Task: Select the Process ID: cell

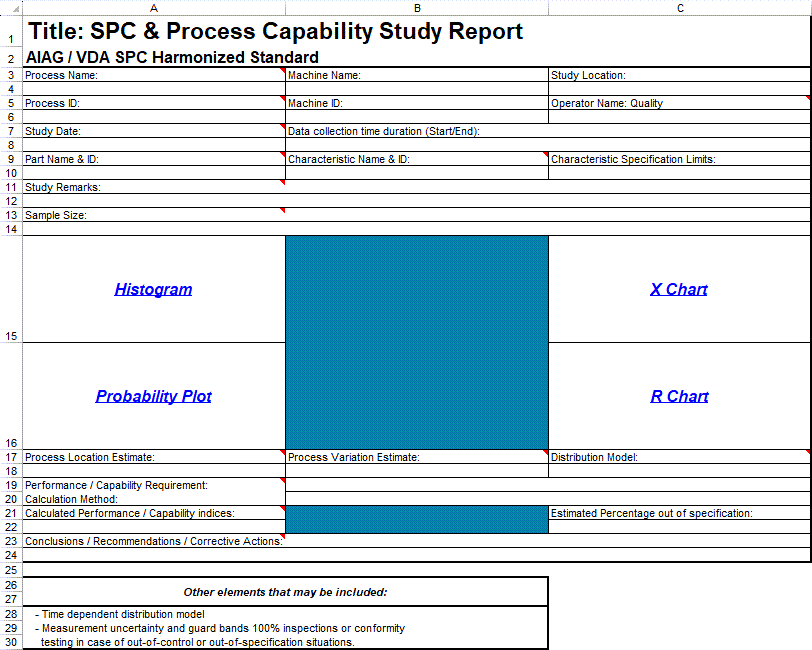Action: 154,103
